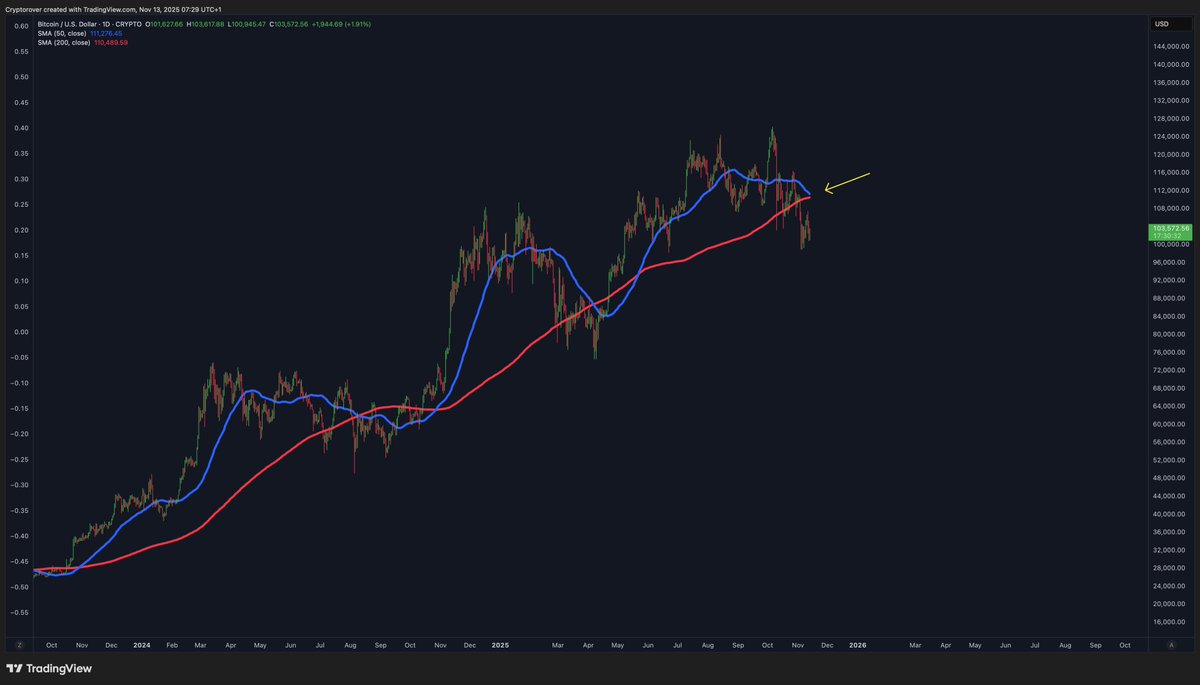Click the high price value H103,617.88

point(207,23)
